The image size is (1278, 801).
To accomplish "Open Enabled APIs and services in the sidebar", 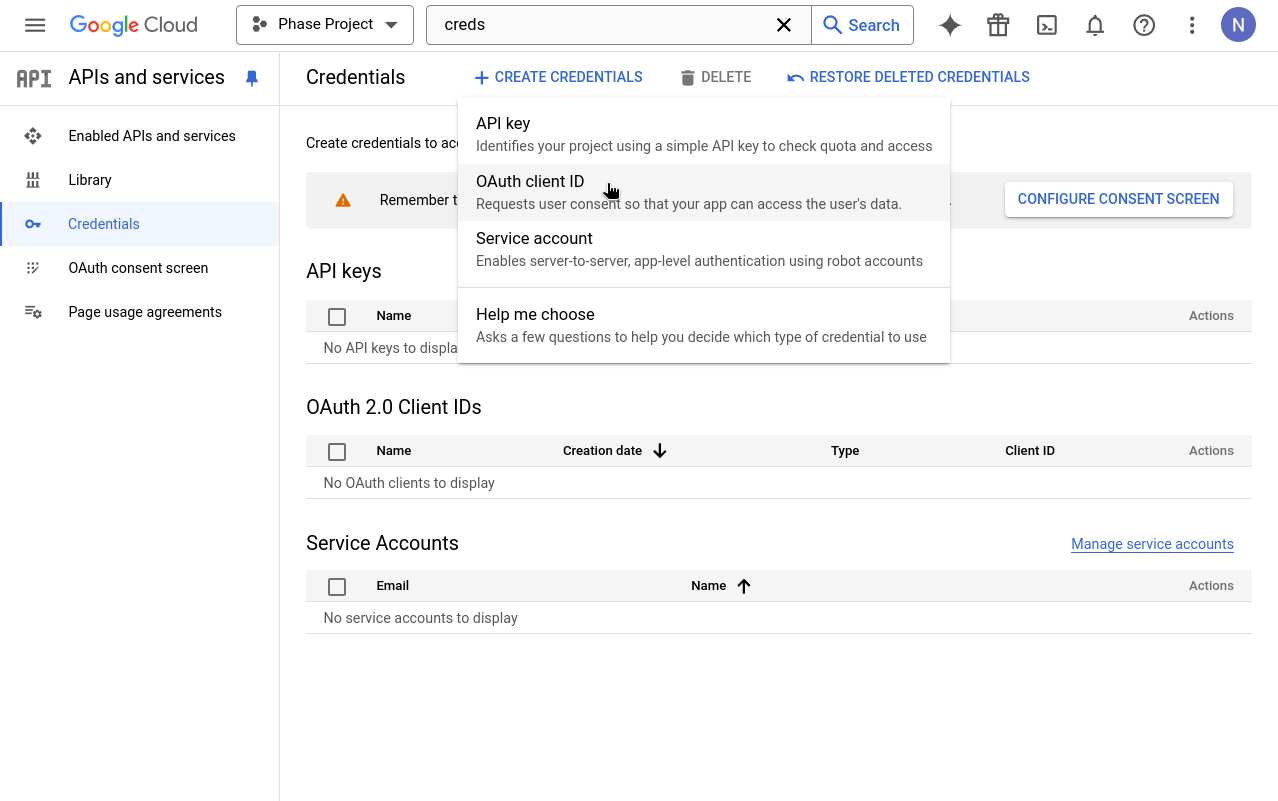I will [140, 136].
